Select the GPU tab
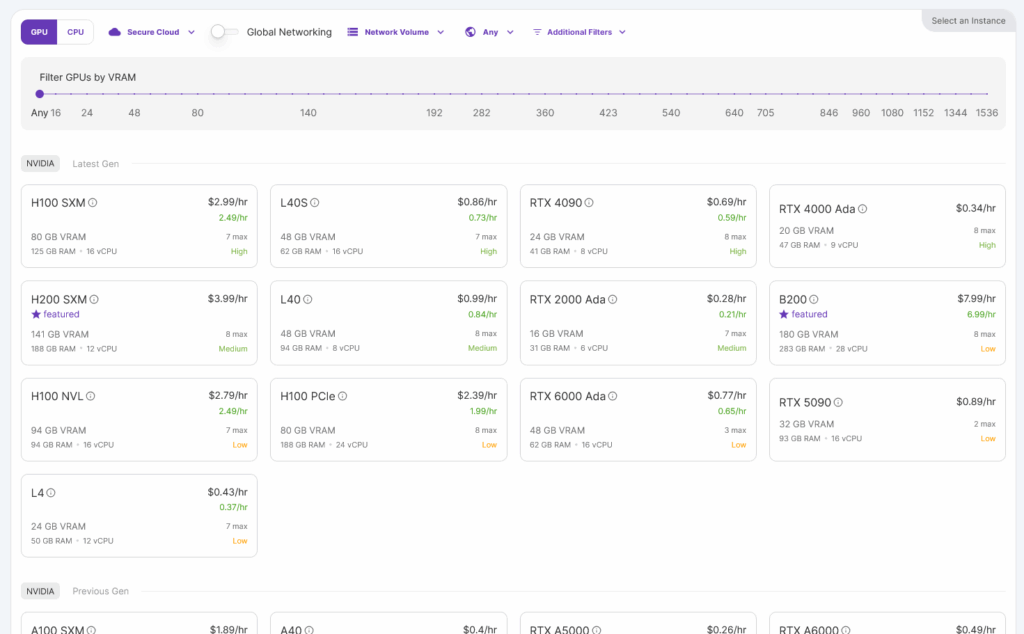Screen dimensions: 1024x634 coord(38,31)
